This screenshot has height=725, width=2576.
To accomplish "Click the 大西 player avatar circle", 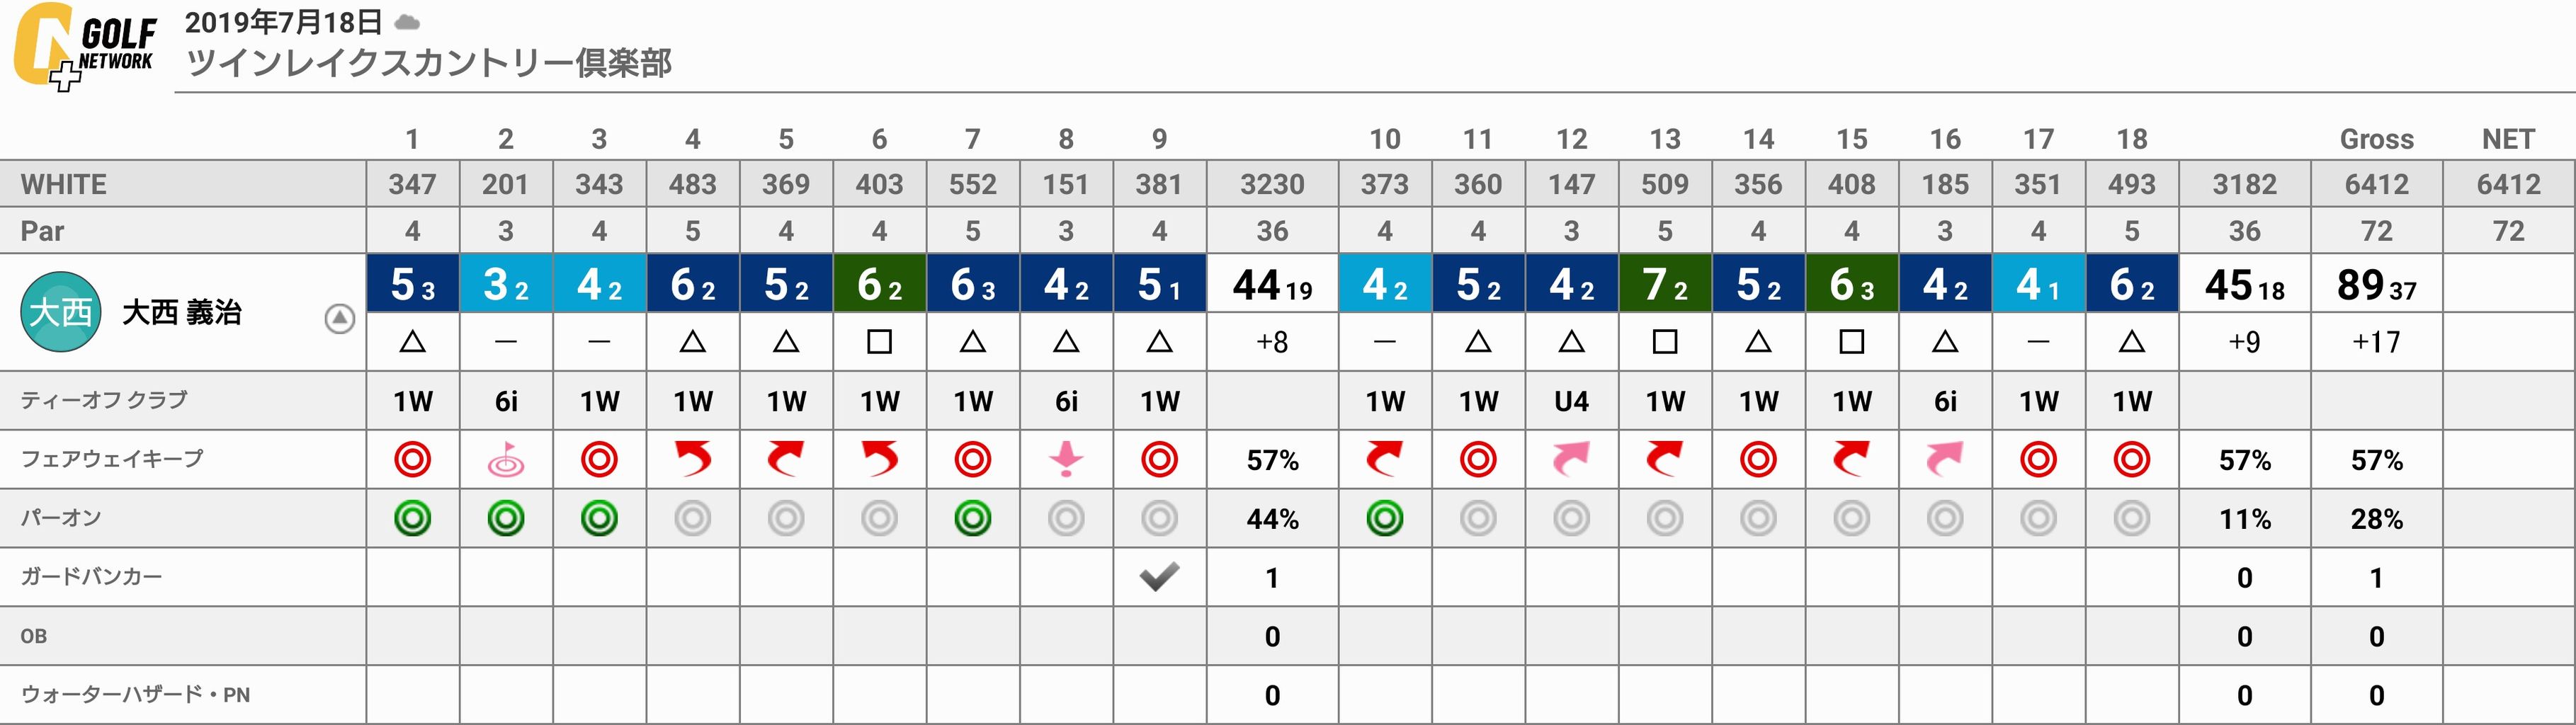I will point(61,312).
